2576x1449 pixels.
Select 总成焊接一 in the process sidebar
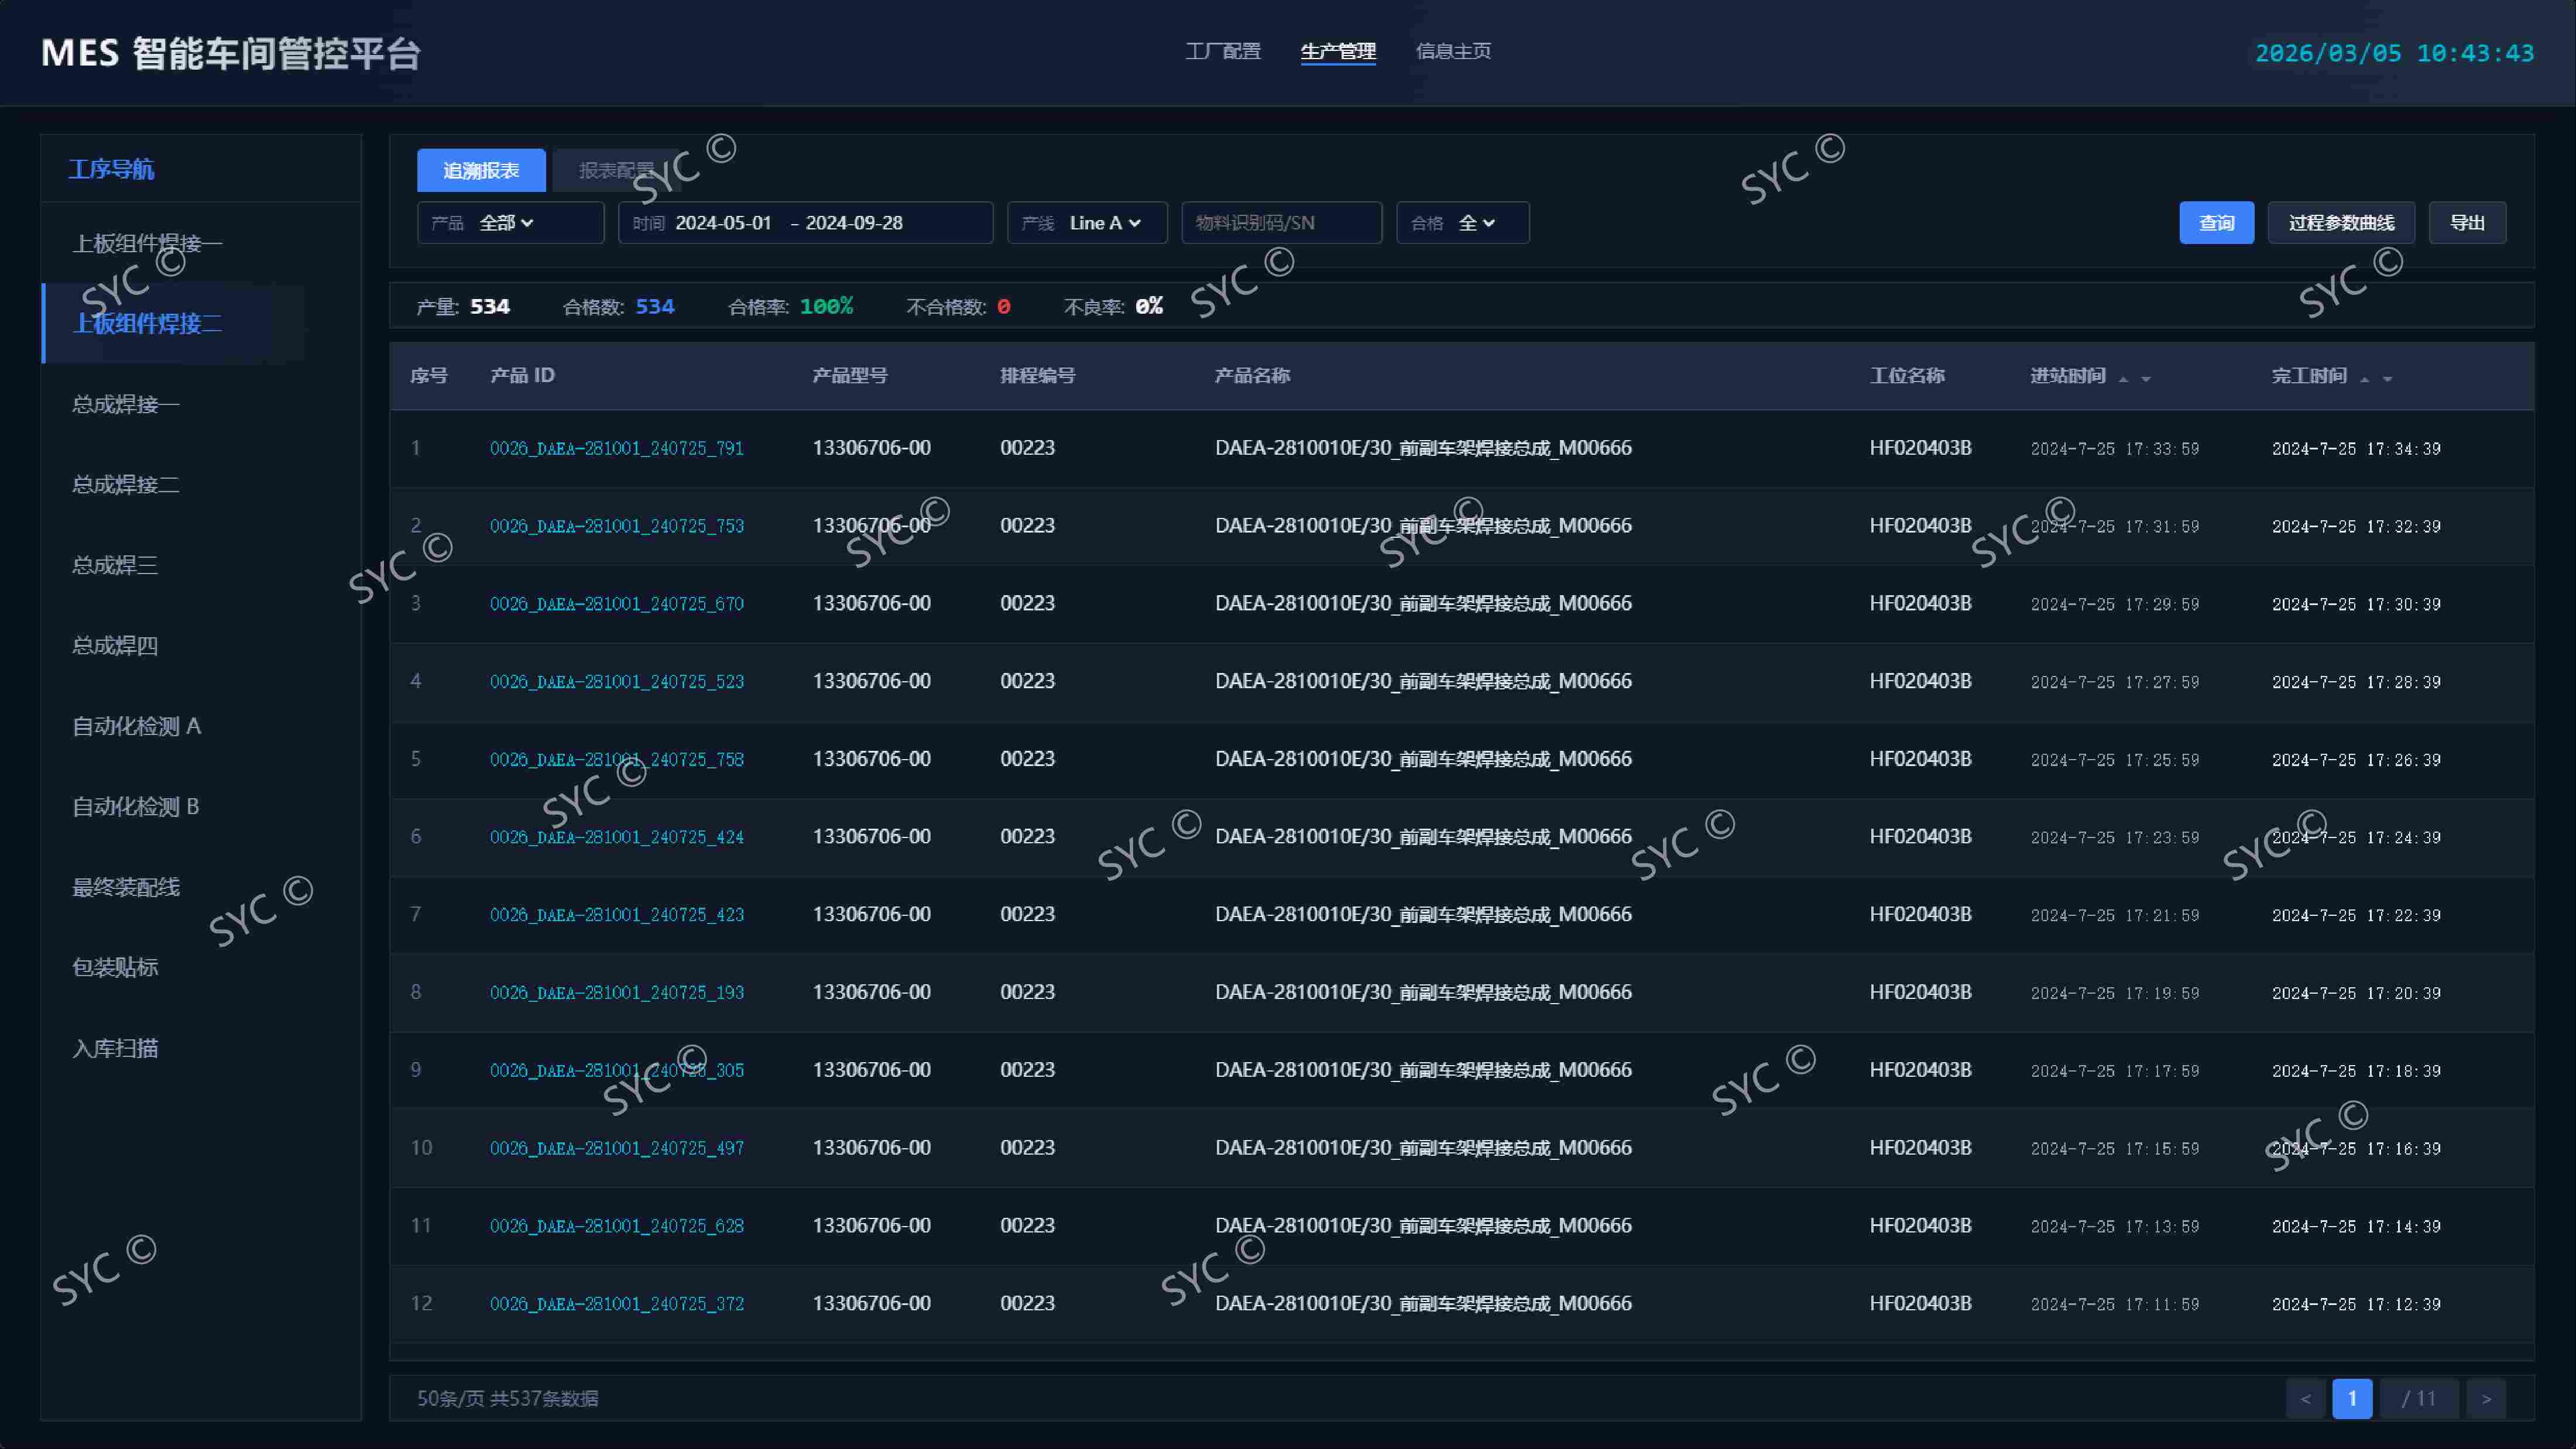(126, 404)
